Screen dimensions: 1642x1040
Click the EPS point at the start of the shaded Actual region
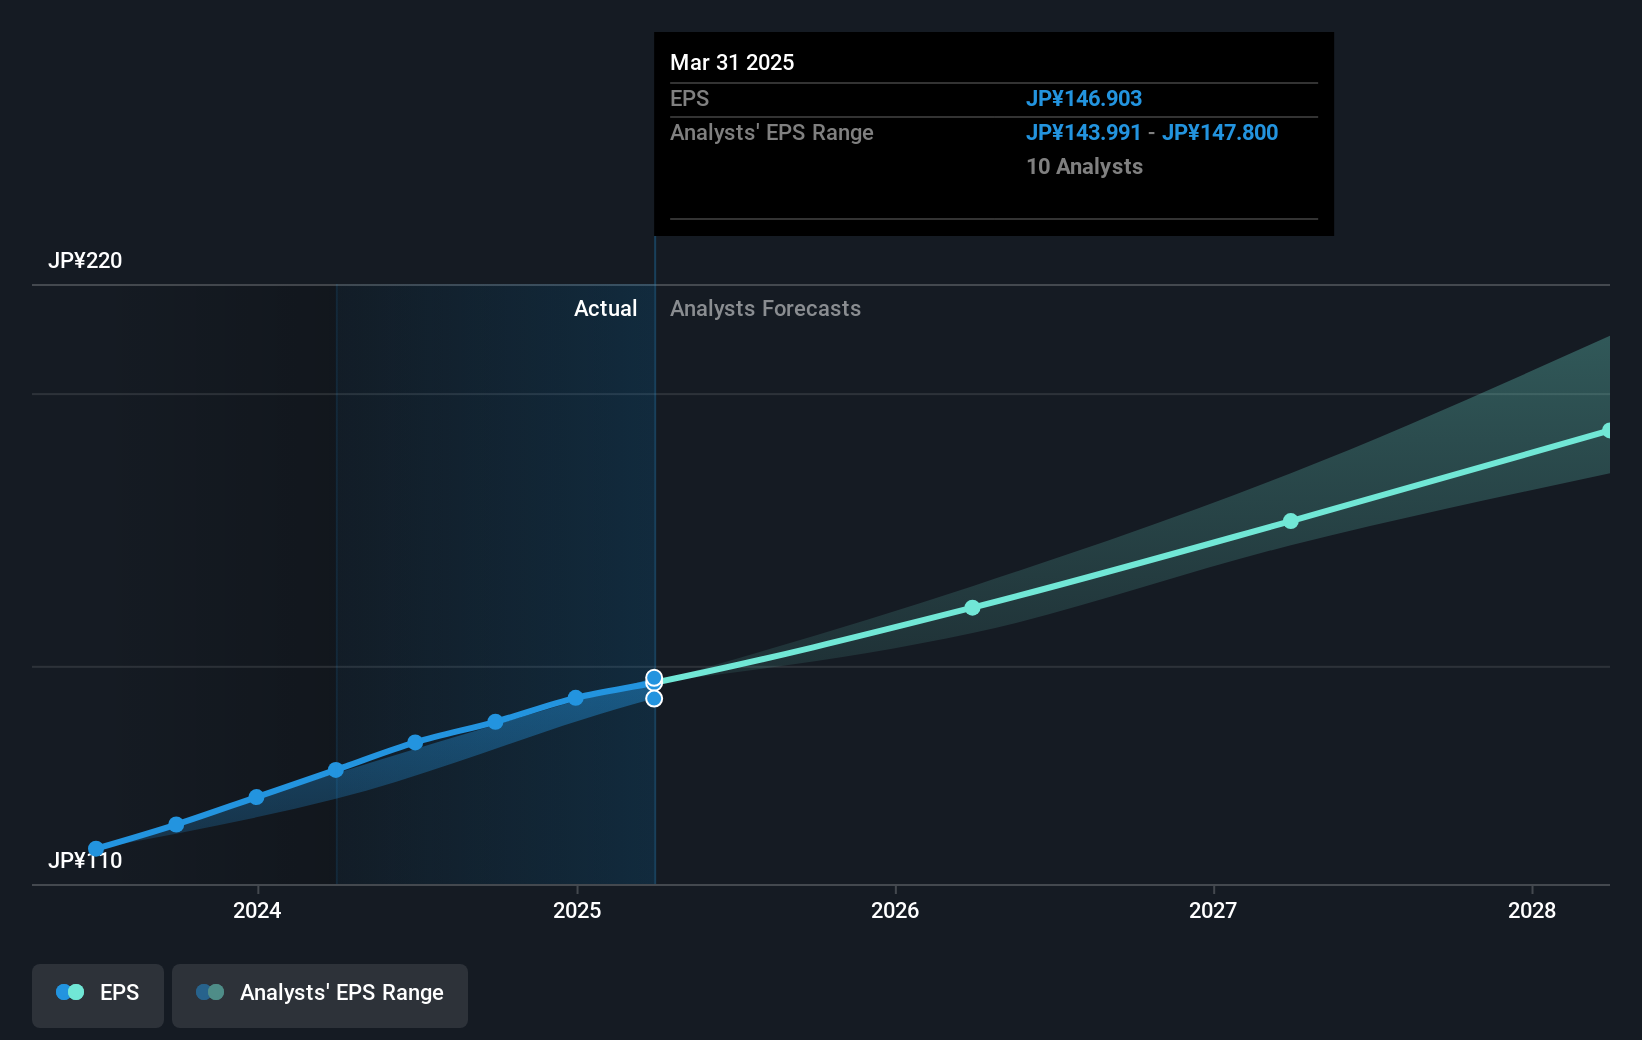[x=336, y=770]
